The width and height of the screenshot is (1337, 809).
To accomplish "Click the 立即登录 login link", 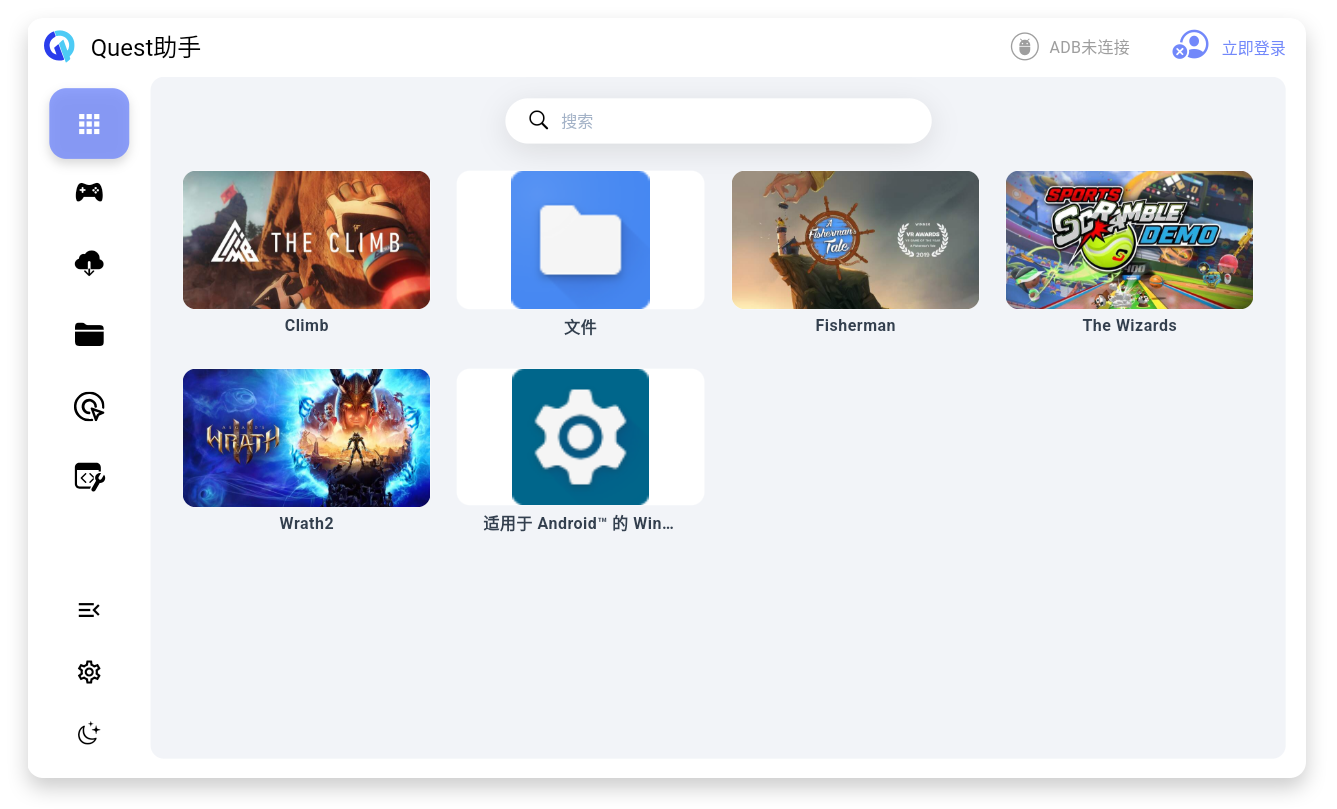I will pos(1253,48).
